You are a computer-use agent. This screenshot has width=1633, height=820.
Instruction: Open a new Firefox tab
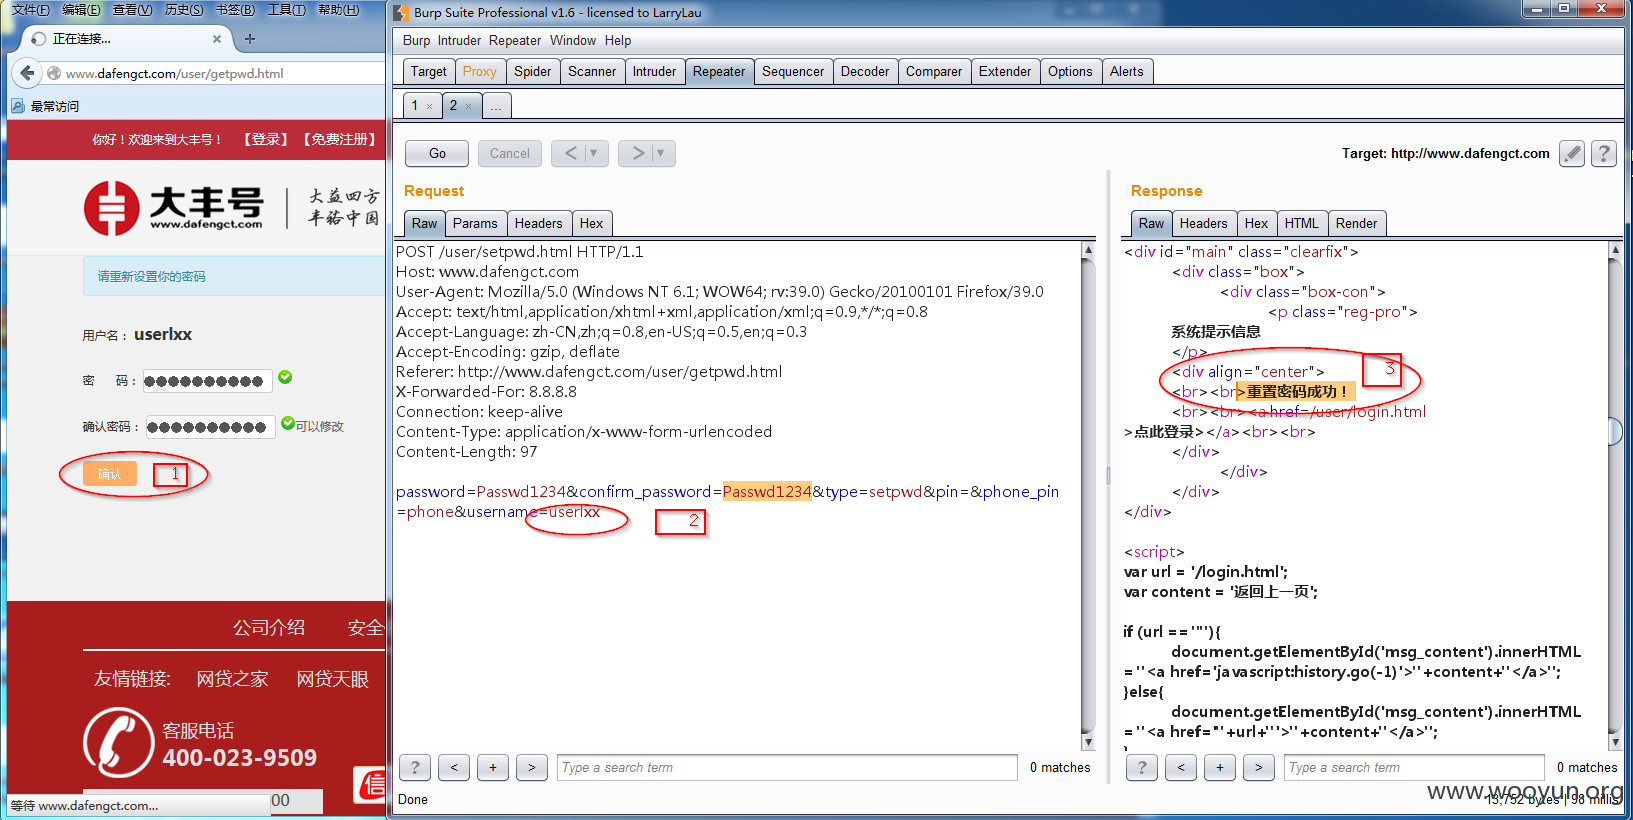pos(250,39)
